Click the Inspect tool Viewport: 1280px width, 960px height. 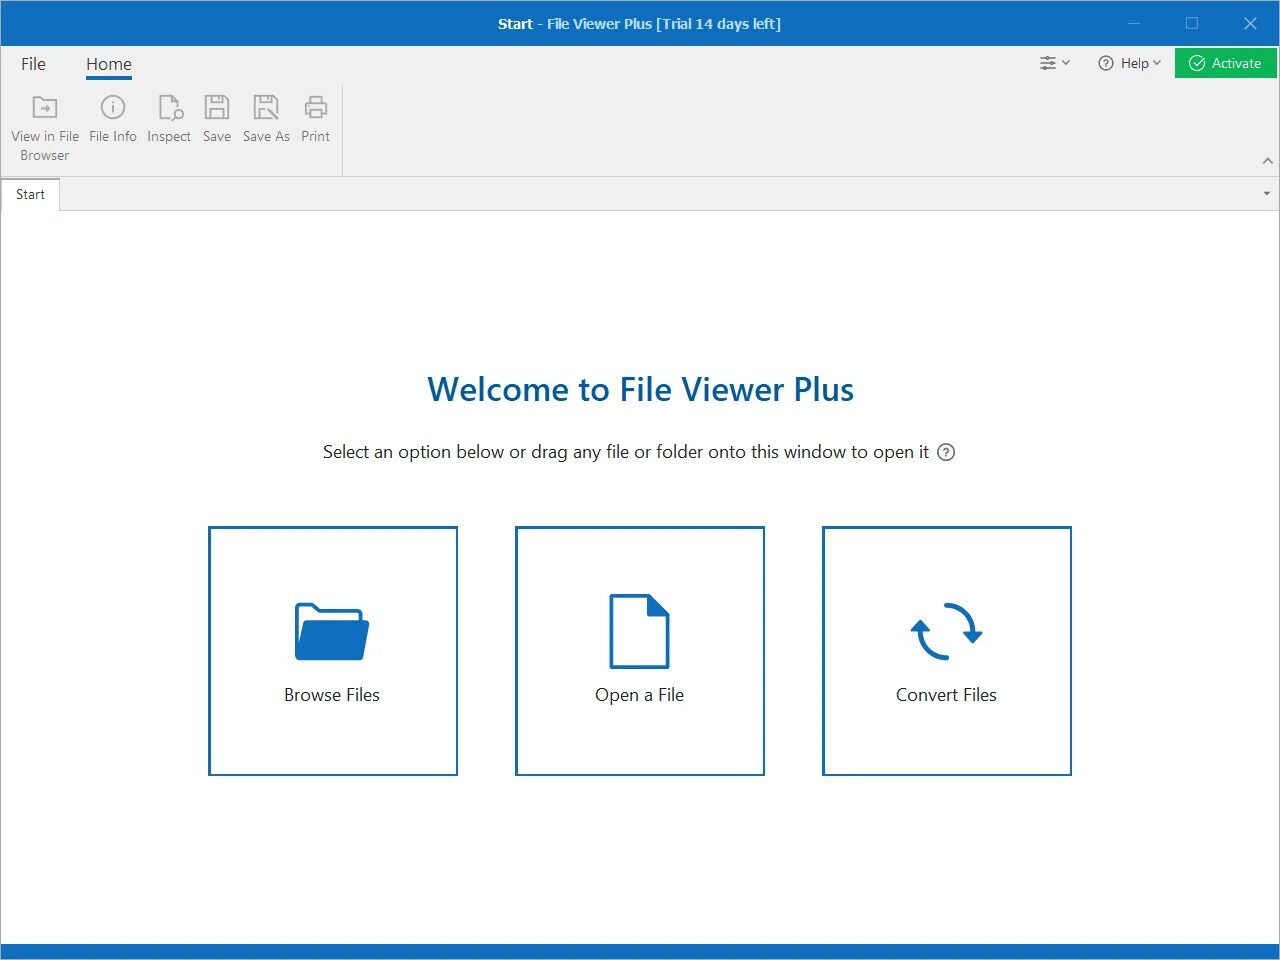click(168, 118)
